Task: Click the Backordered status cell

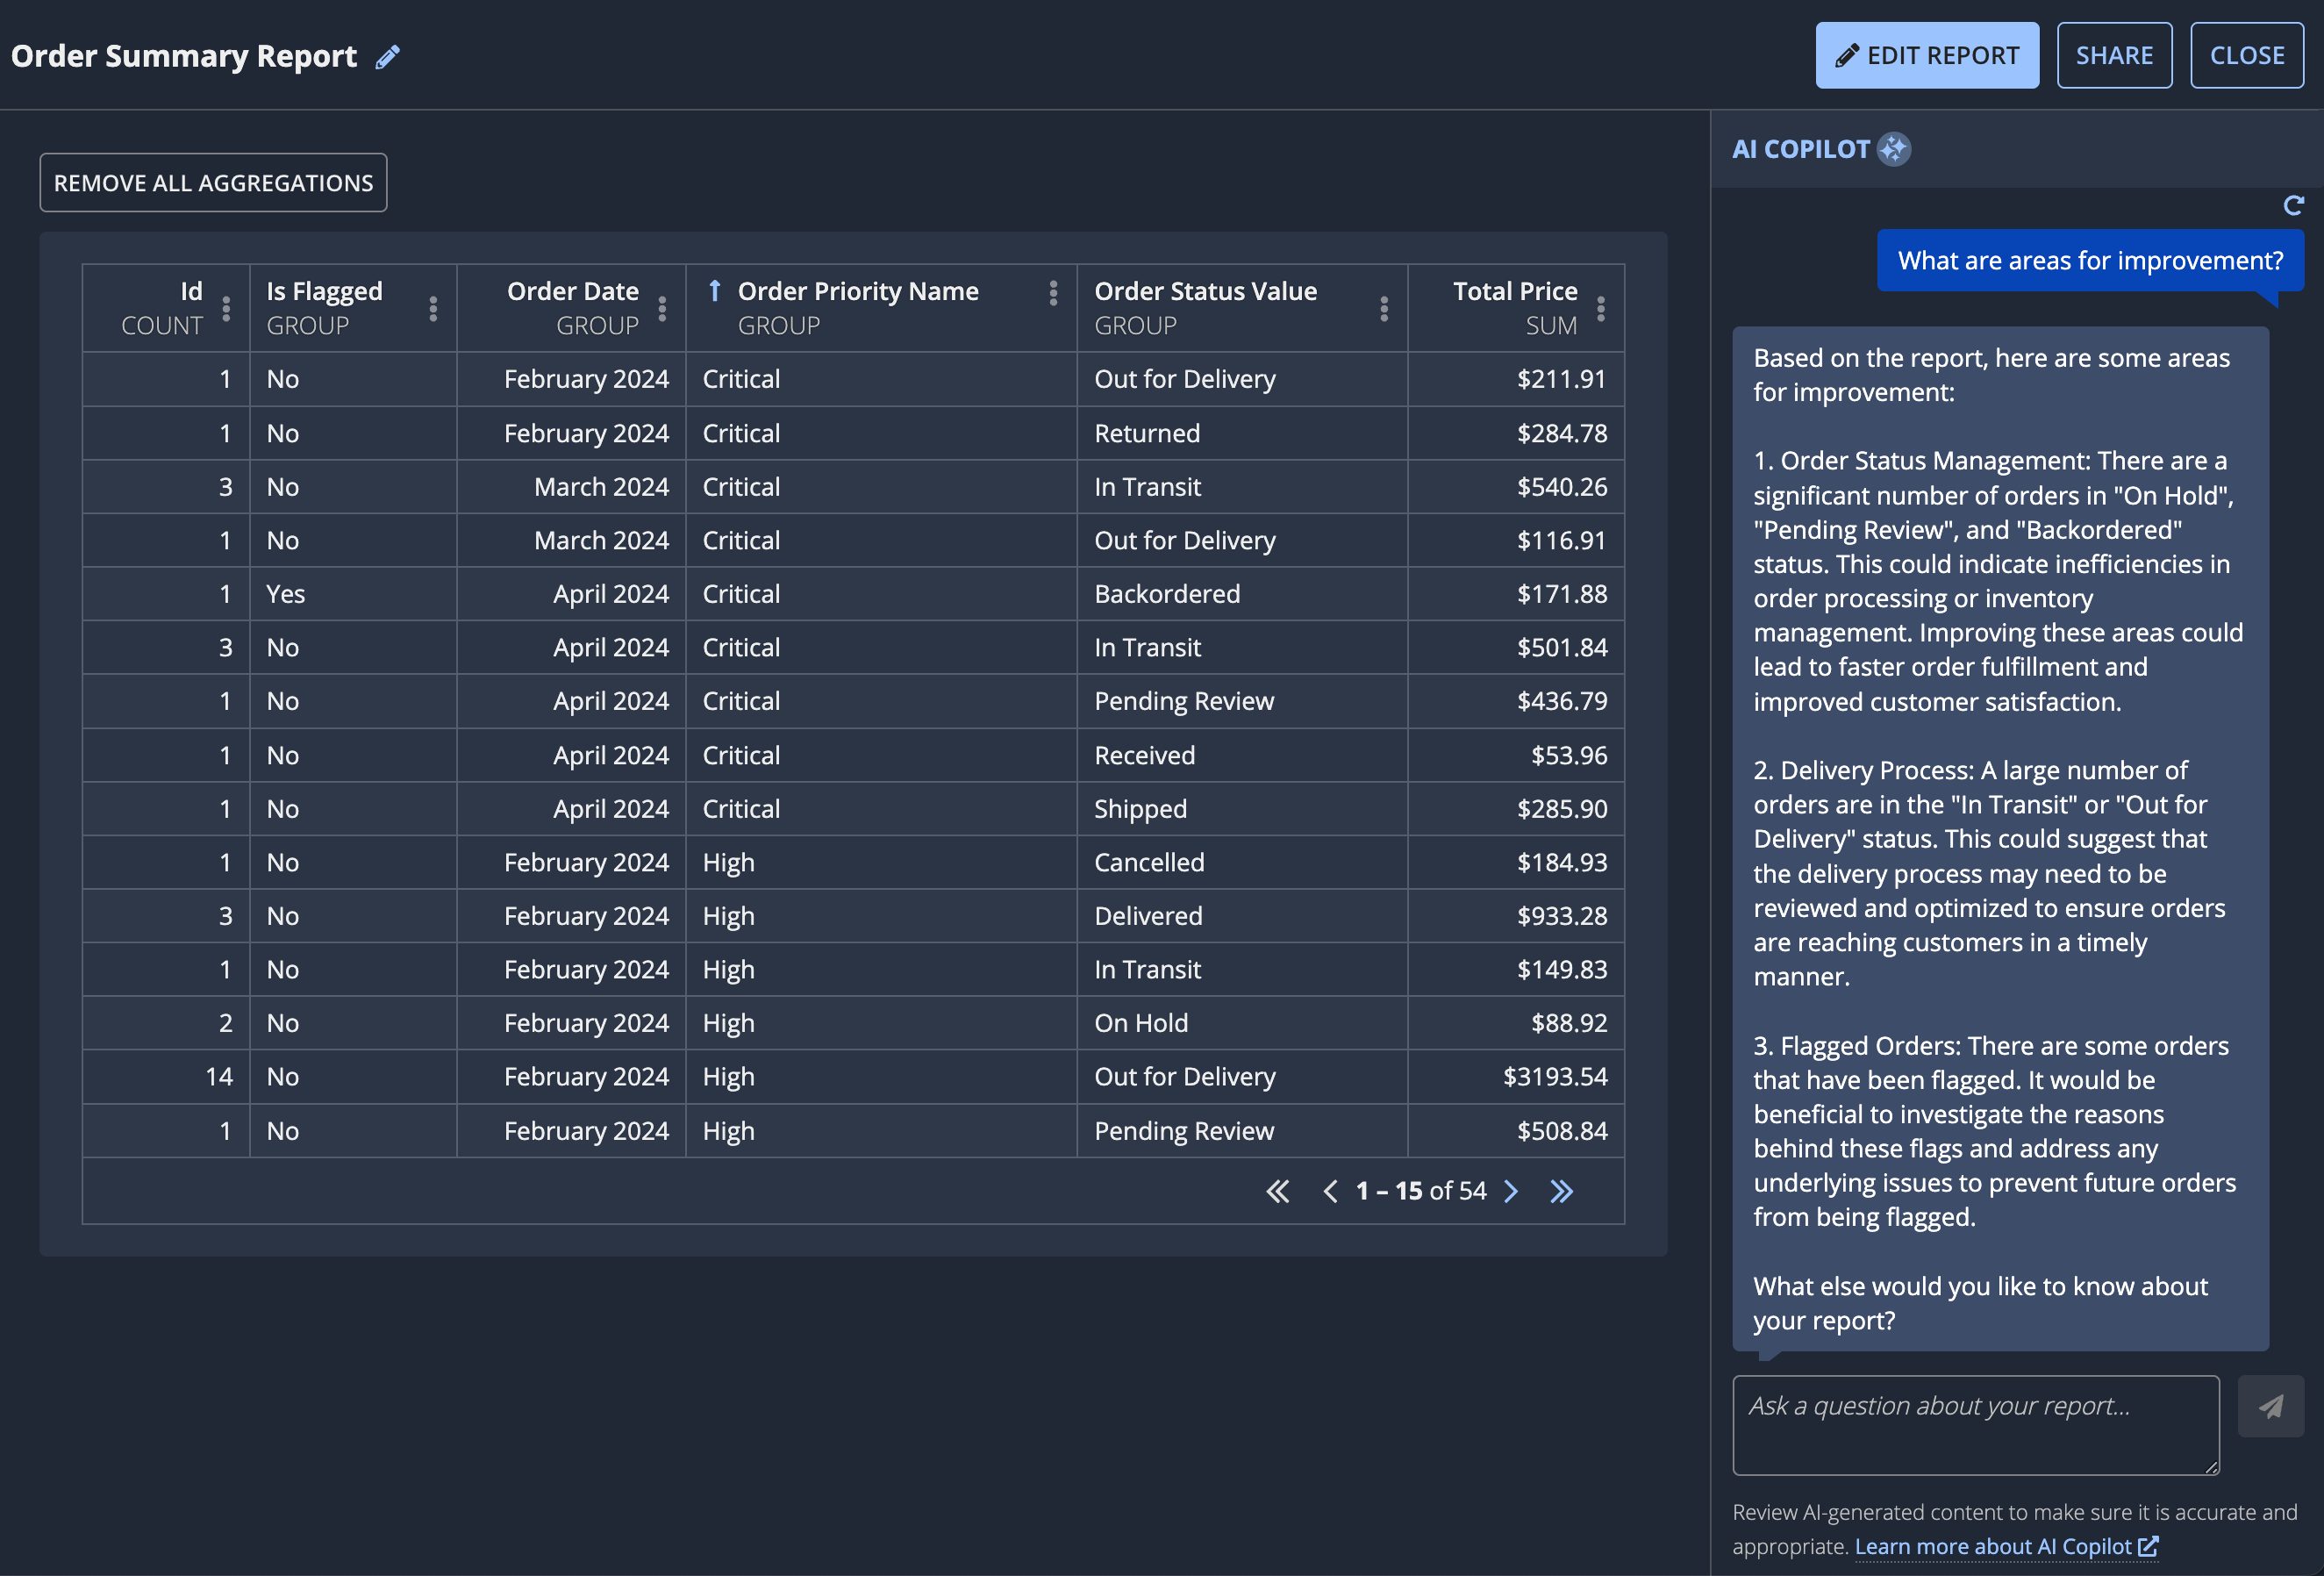Action: pos(1242,594)
